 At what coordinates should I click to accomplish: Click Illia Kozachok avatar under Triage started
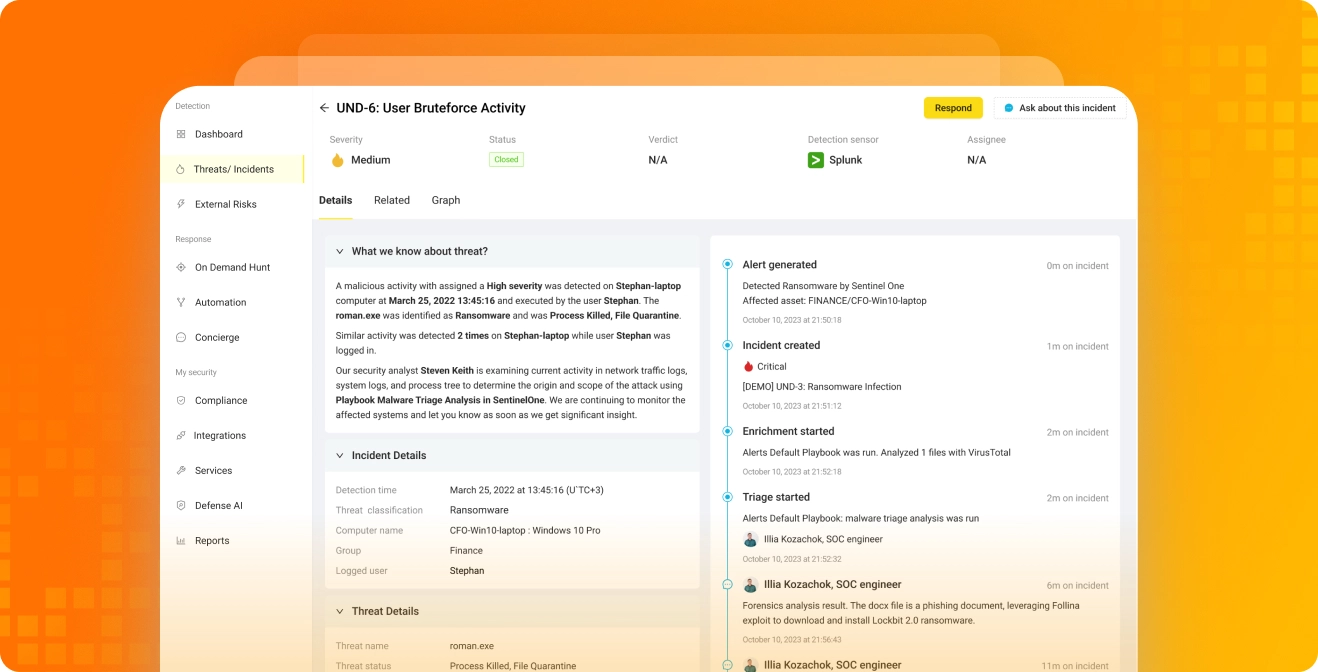pos(750,539)
